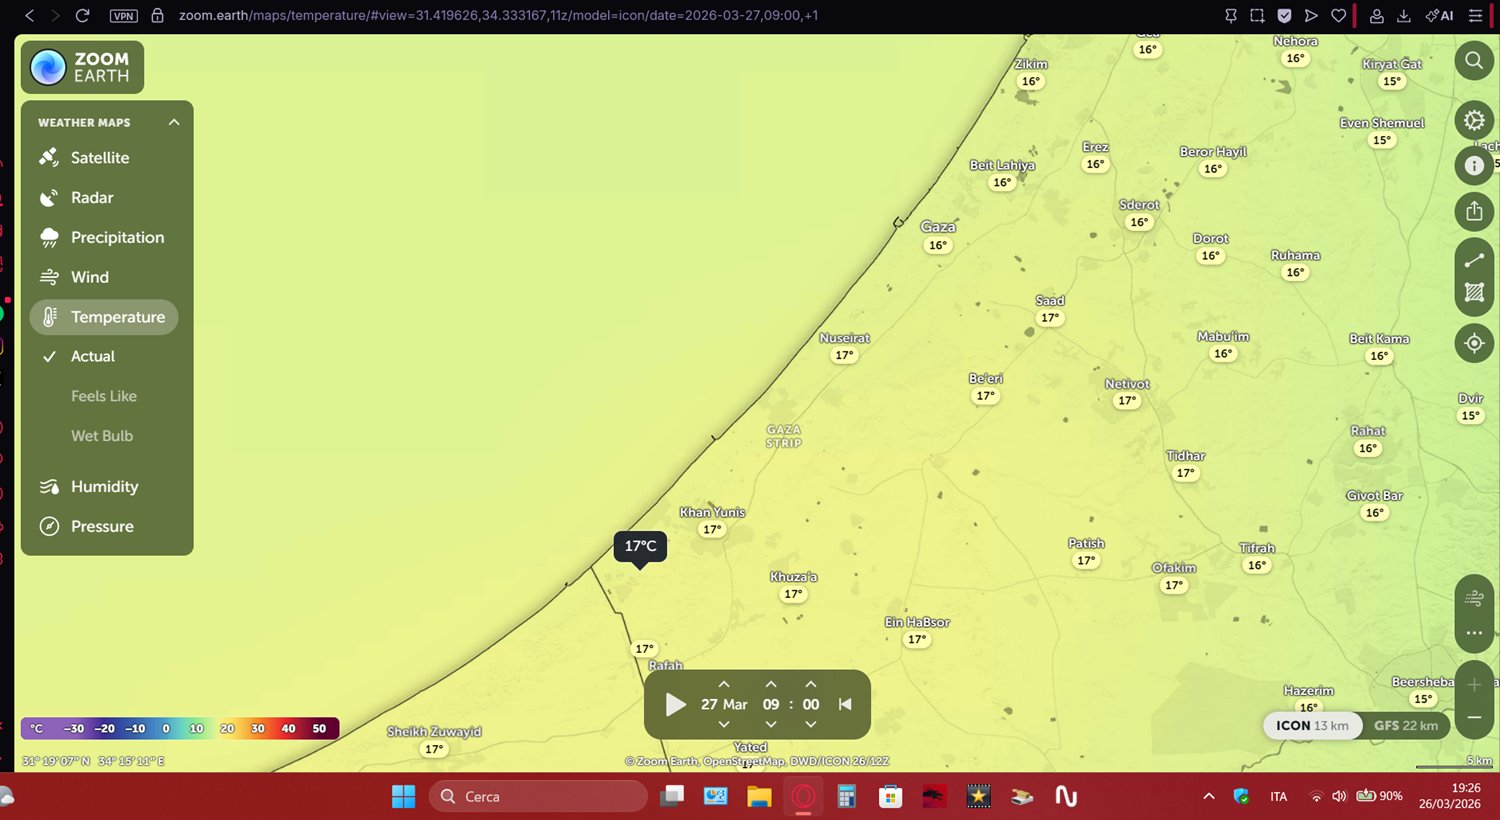Click the temperature color scale legend
The height and width of the screenshot is (820, 1500).
coord(180,728)
